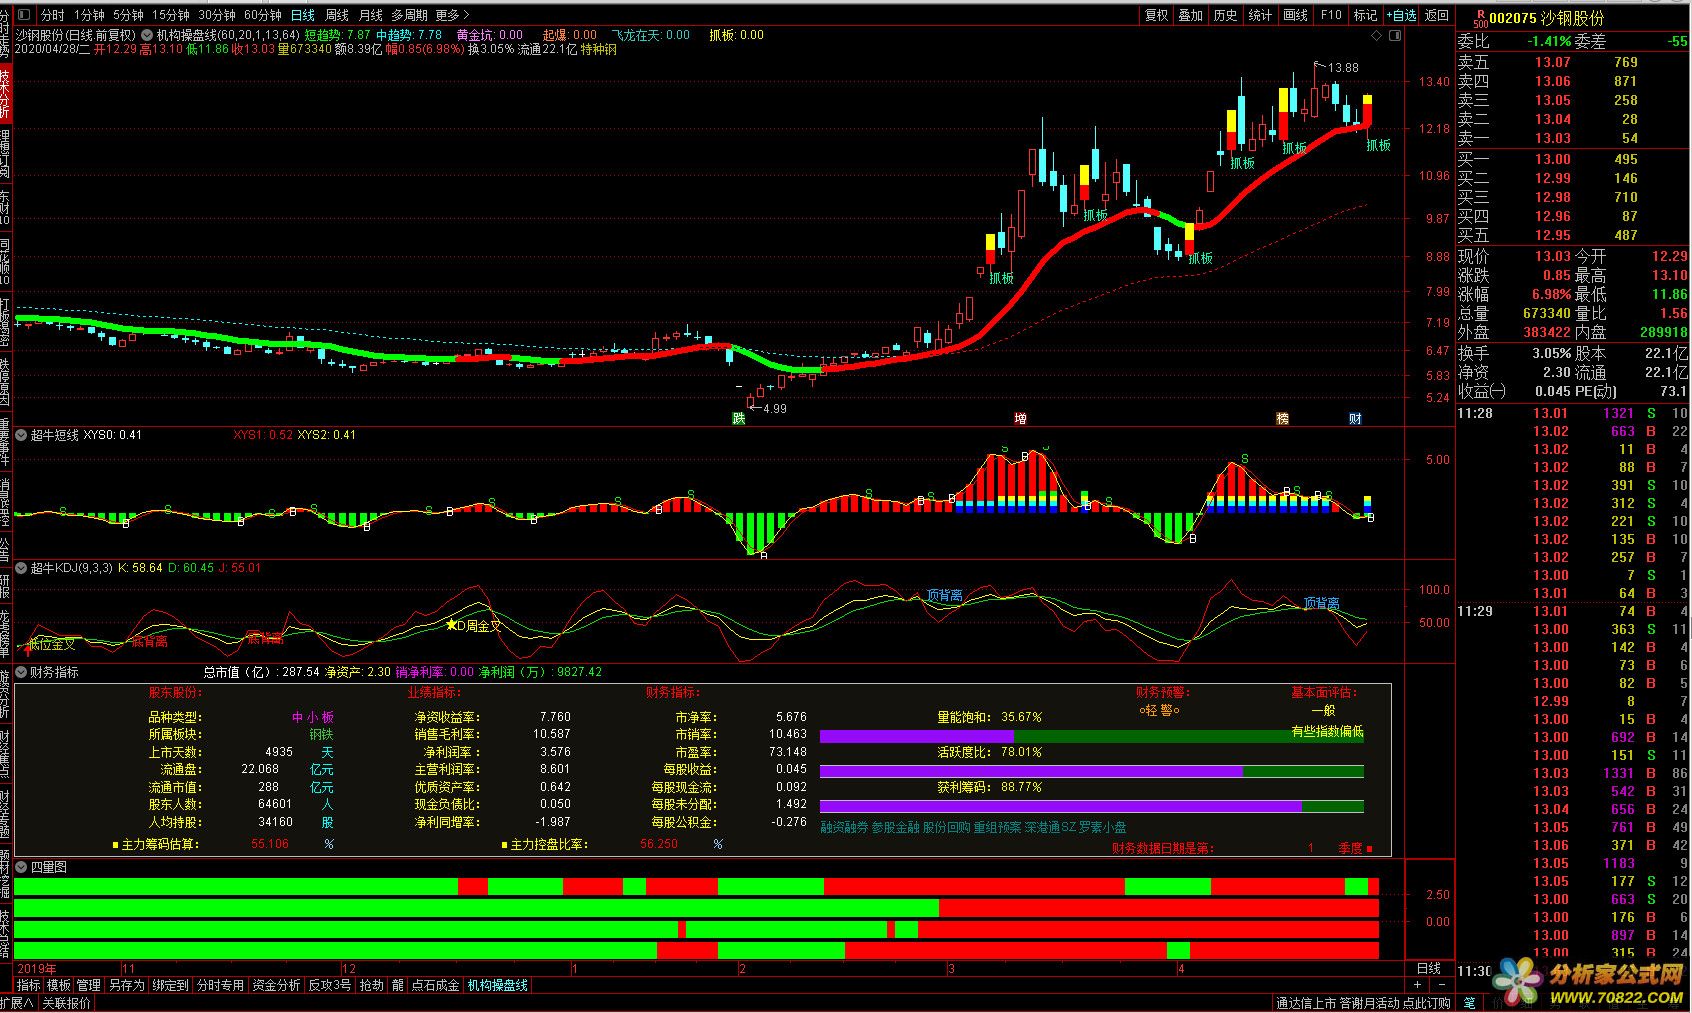Click the indicator settings arrow before 机构操盘线

pyautogui.click(x=147, y=35)
